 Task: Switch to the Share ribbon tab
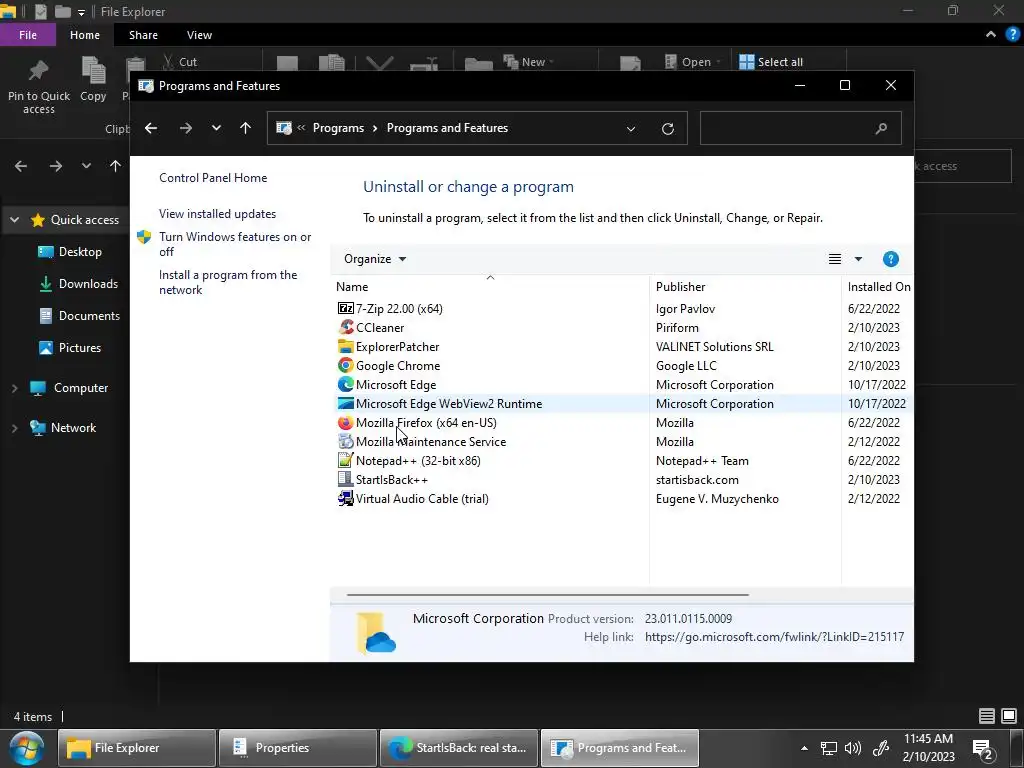tap(143, 35)
